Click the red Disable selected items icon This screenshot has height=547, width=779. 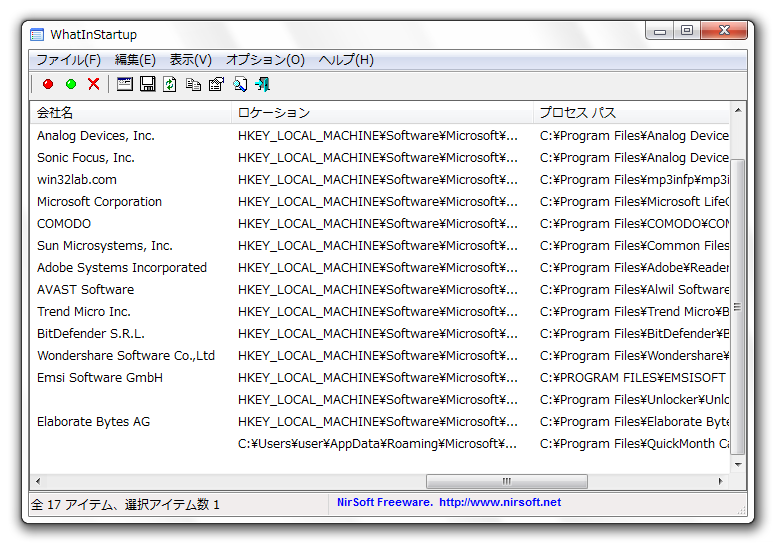point(48,84)
